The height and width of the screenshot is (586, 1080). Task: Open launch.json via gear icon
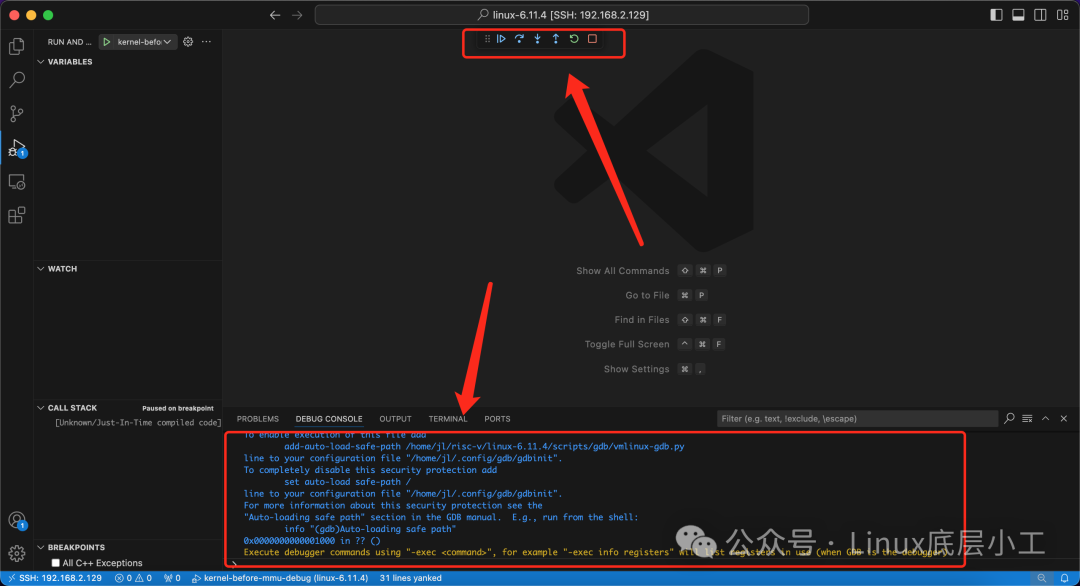[x=188, y=42]
